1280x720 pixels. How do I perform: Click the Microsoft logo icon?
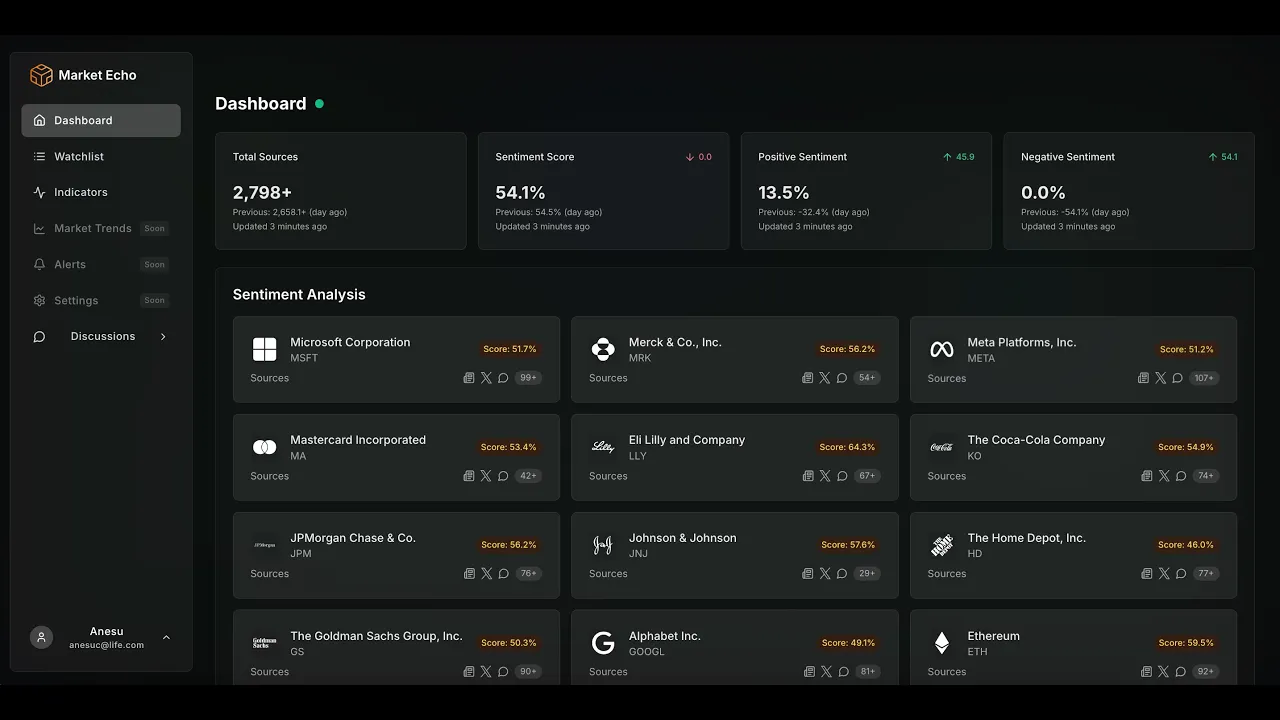click(264, 349)
